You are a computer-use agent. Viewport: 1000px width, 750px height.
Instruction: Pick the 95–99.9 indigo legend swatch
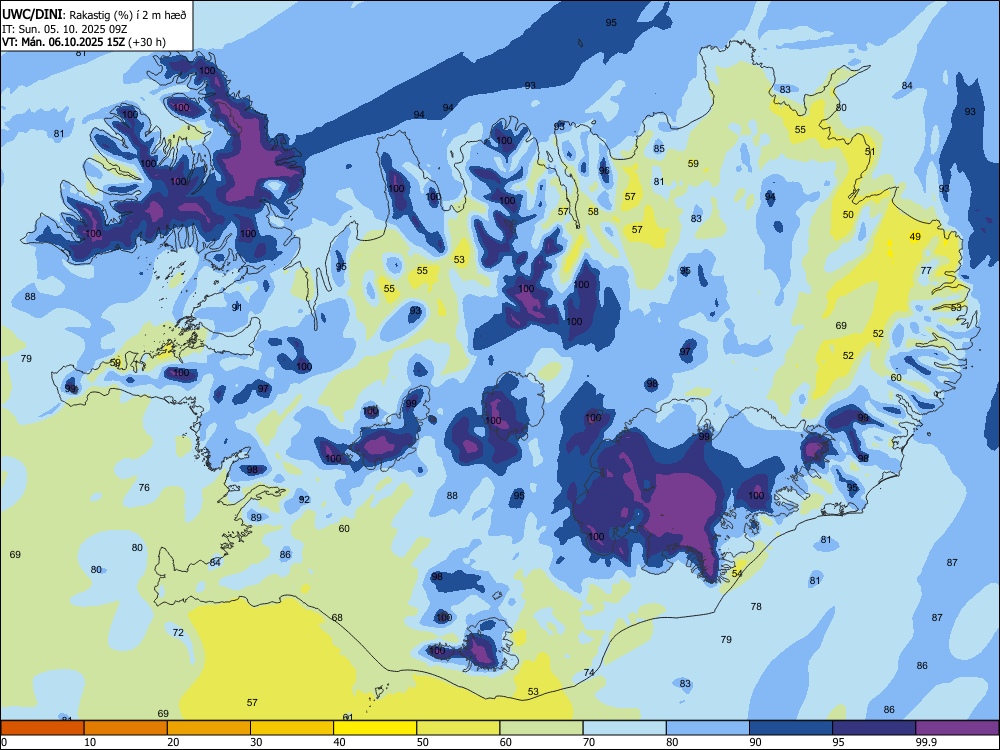[x=874, y=728]
